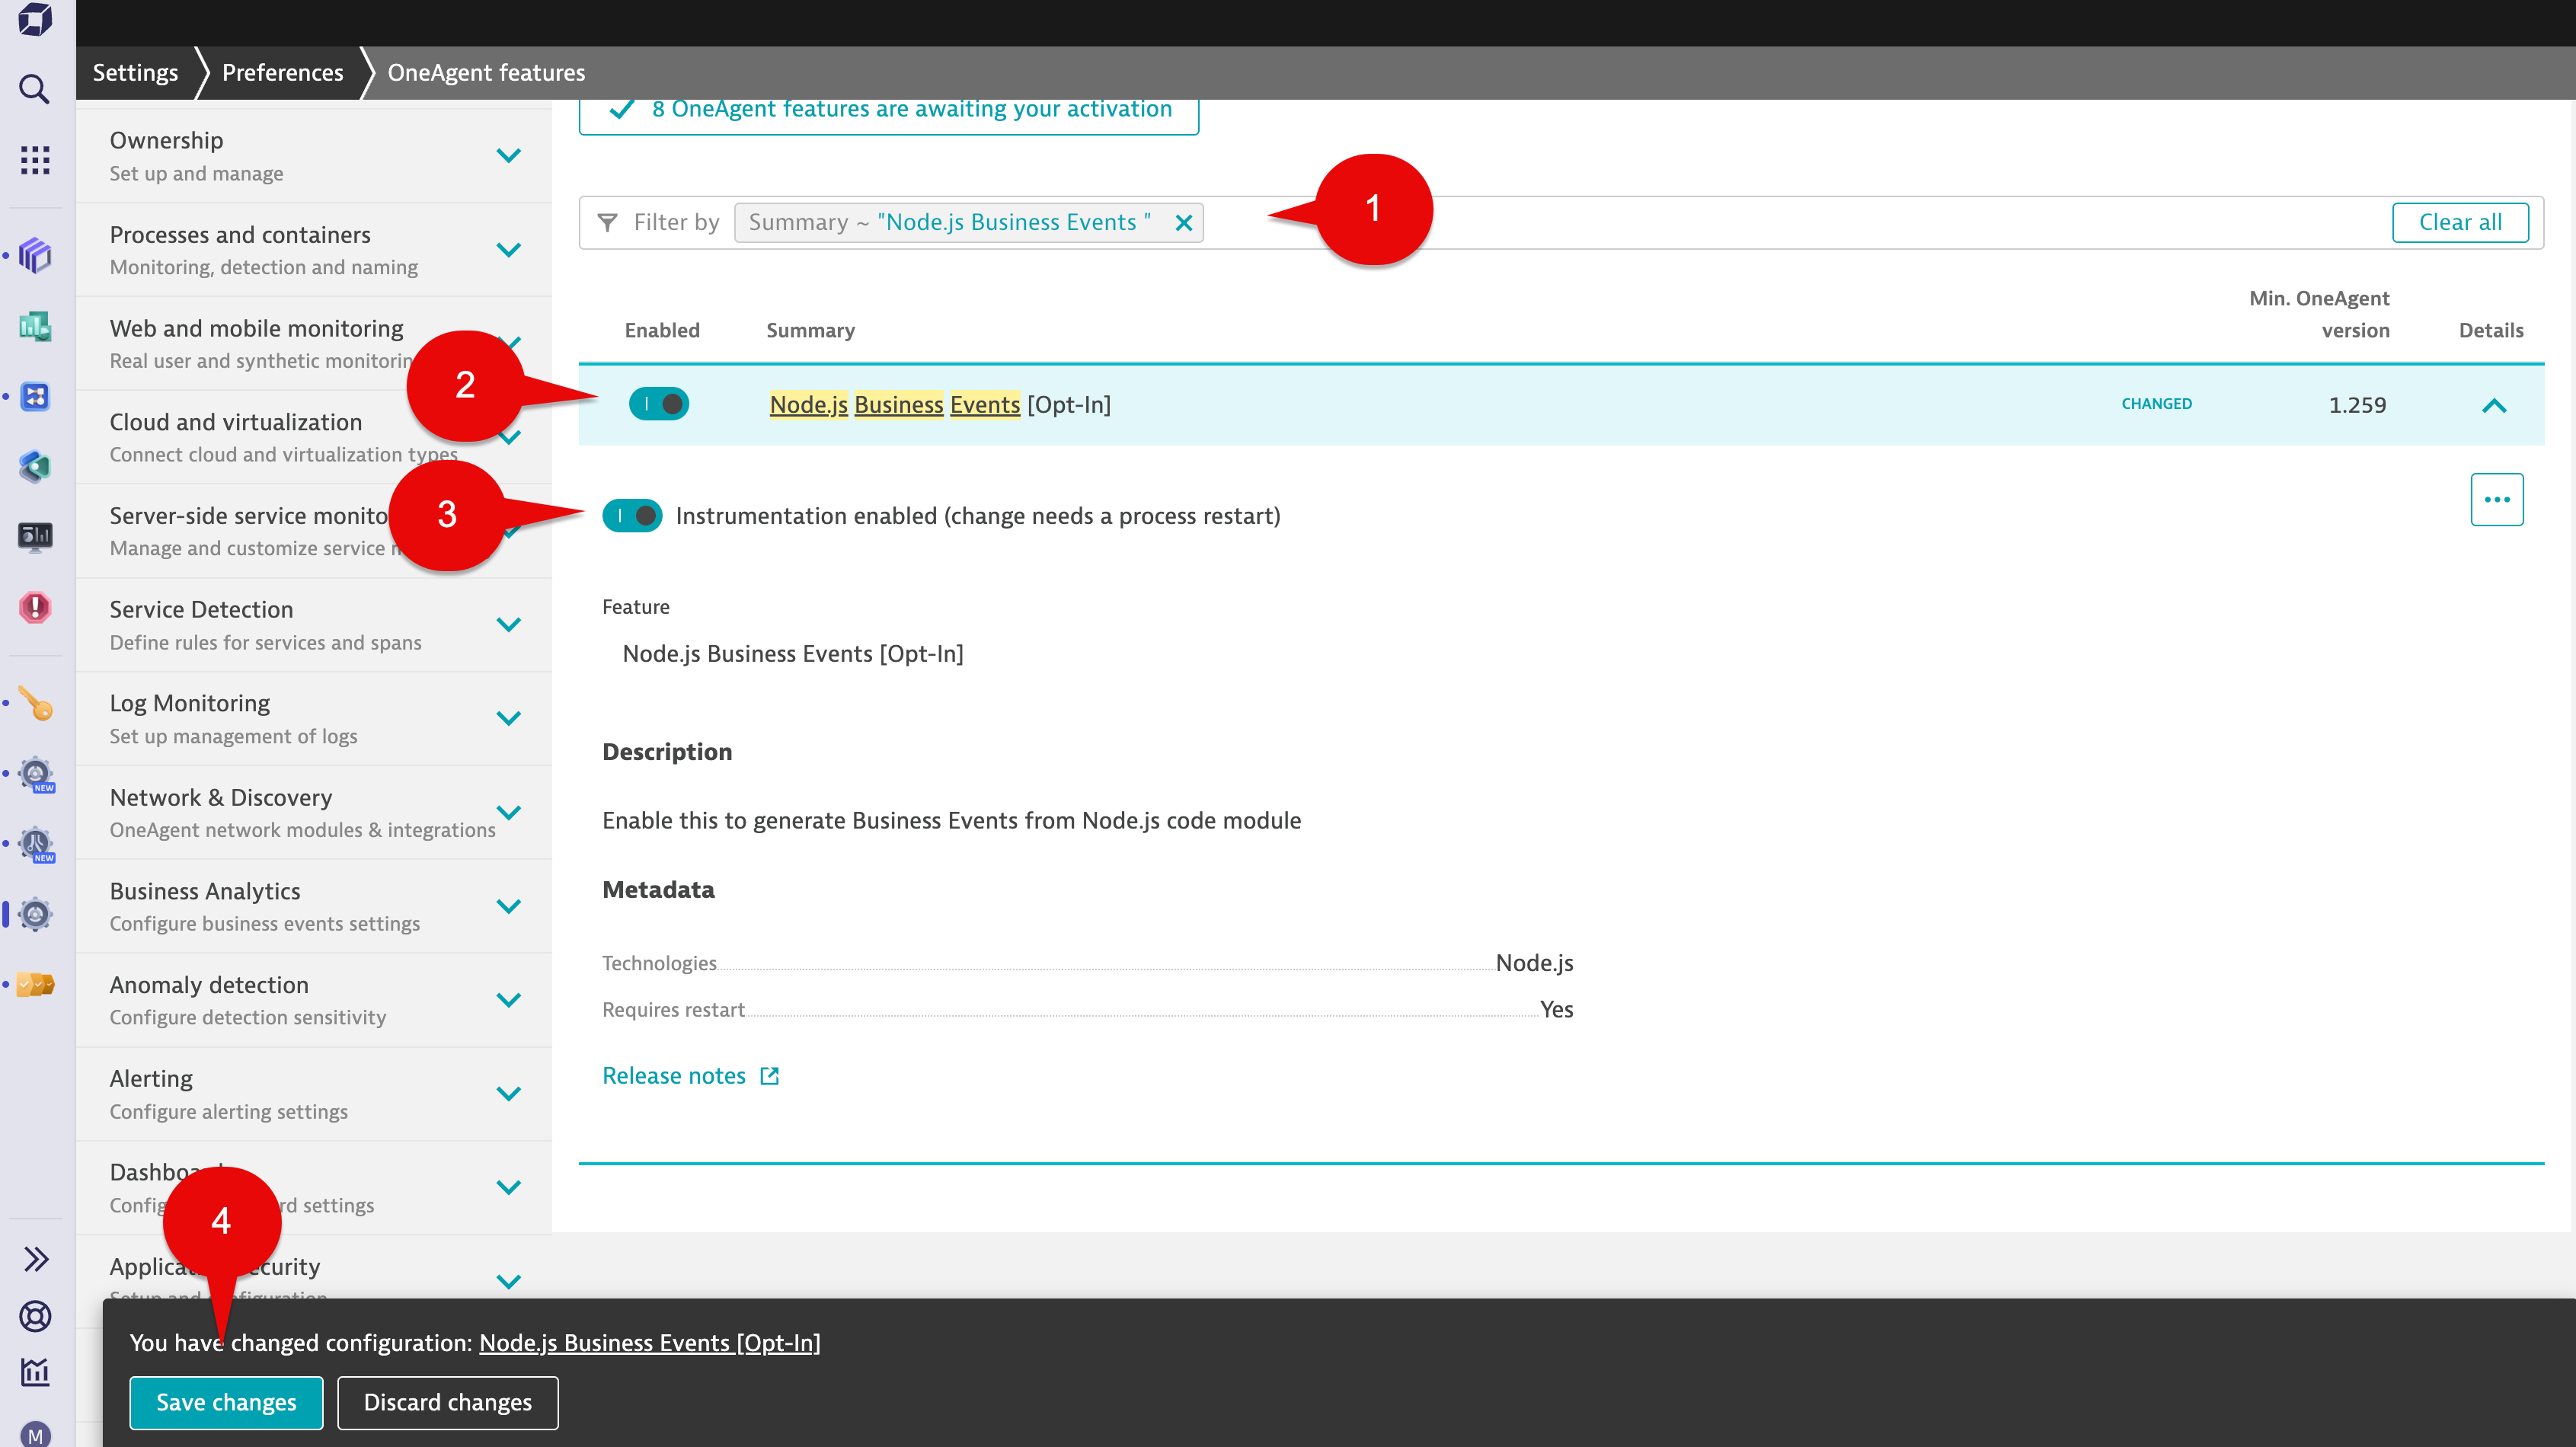
Task: Open Cloud and virtualization menu
Action: click(314, 437)
